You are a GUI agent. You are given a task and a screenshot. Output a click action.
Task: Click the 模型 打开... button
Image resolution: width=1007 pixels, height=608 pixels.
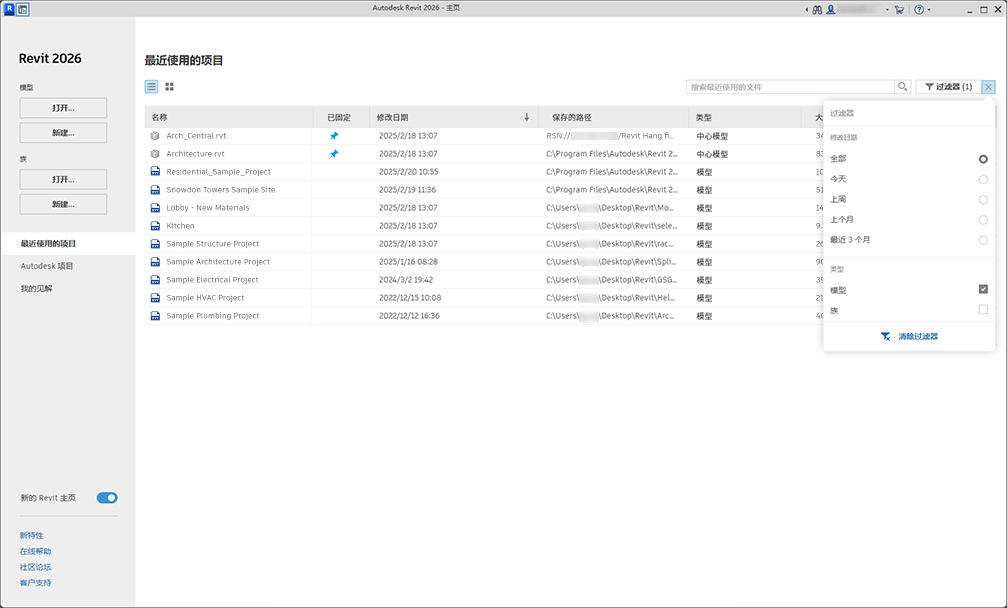click(x=63, y=108)
